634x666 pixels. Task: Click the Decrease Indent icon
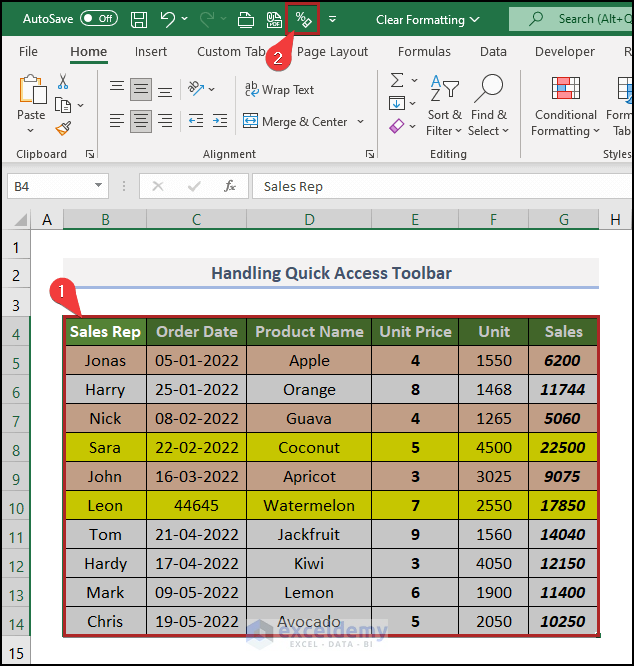click(x=196, y=121)
